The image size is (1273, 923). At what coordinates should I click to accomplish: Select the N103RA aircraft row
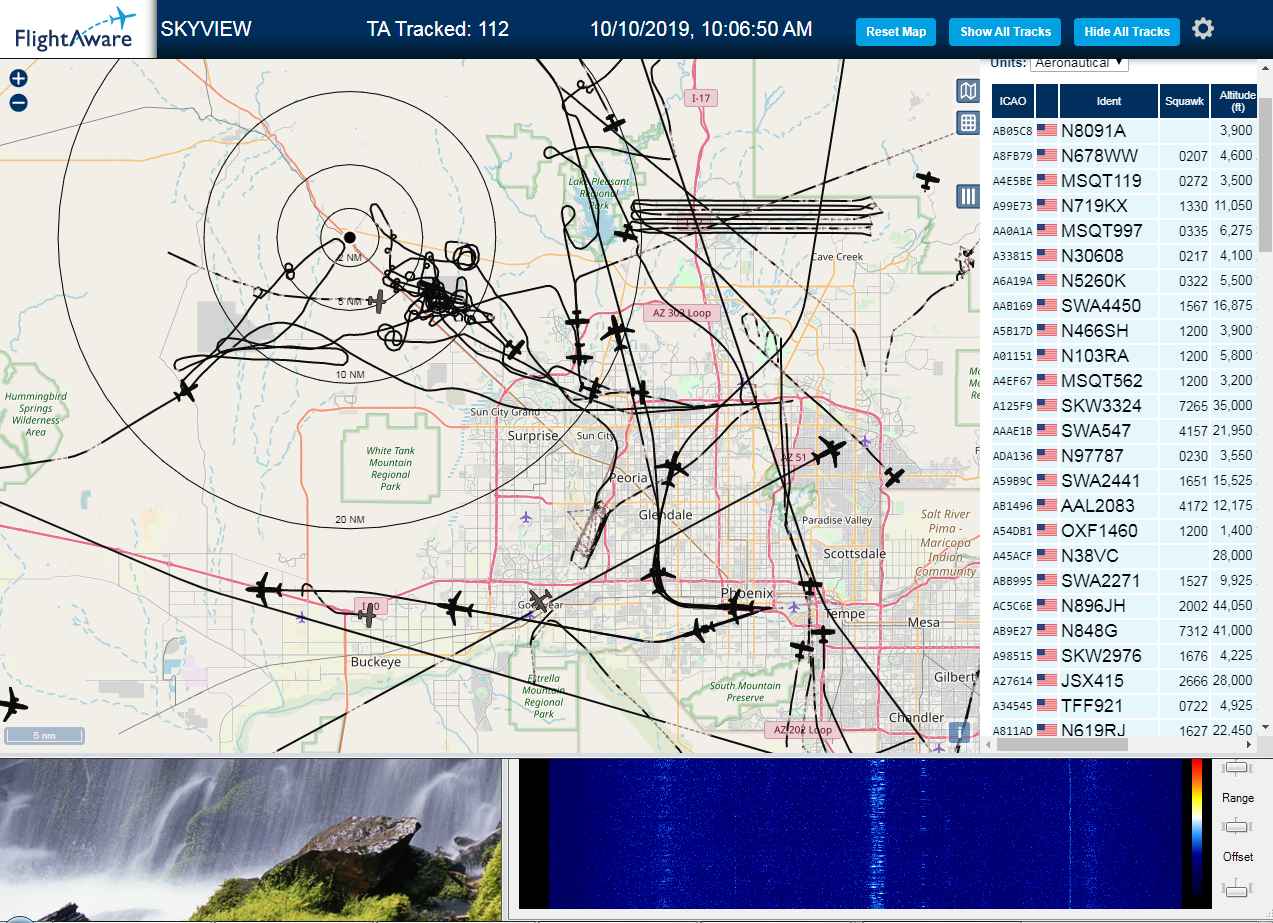(x=1125, y=355)
